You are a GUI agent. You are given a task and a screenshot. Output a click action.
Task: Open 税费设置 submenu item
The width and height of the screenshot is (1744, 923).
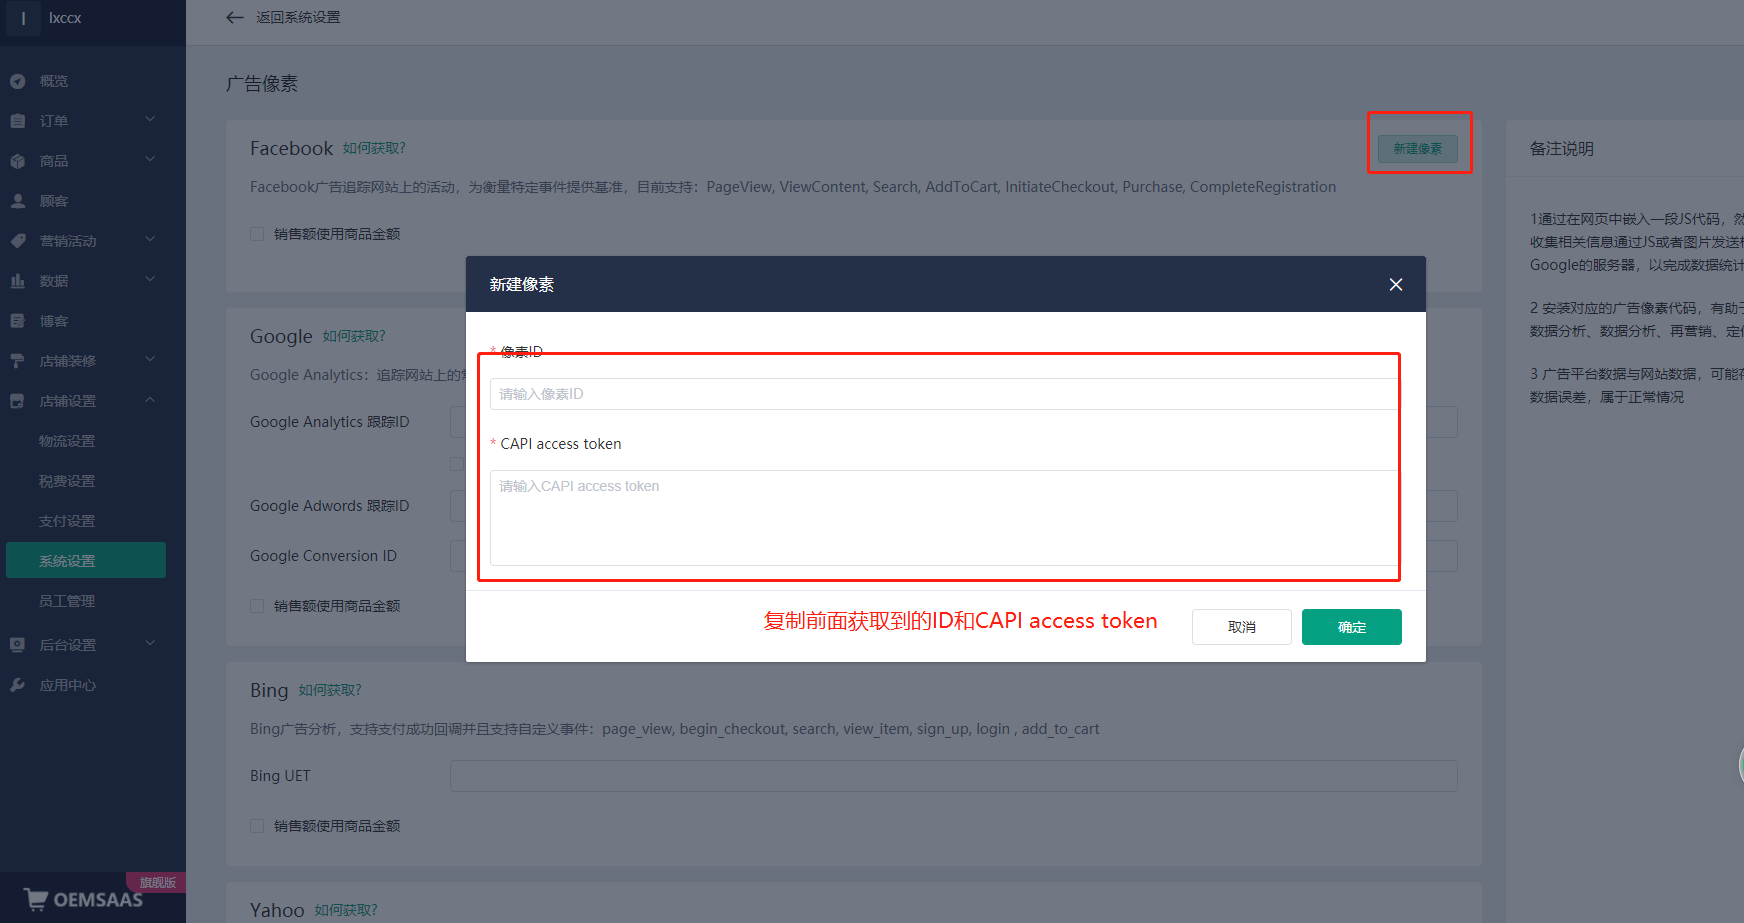[67, 481]
